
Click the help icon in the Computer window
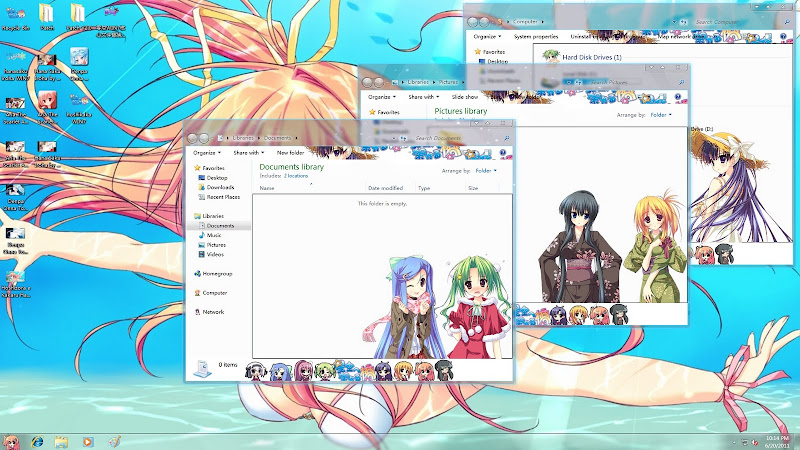(x=784, y=37)
